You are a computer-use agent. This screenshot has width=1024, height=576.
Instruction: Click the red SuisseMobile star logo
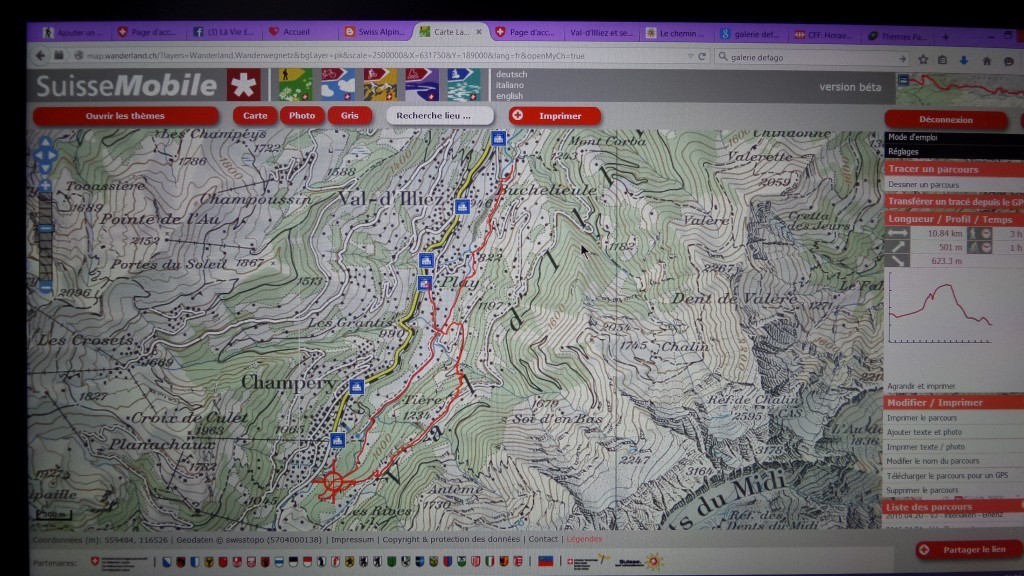[x=244, y=85]
